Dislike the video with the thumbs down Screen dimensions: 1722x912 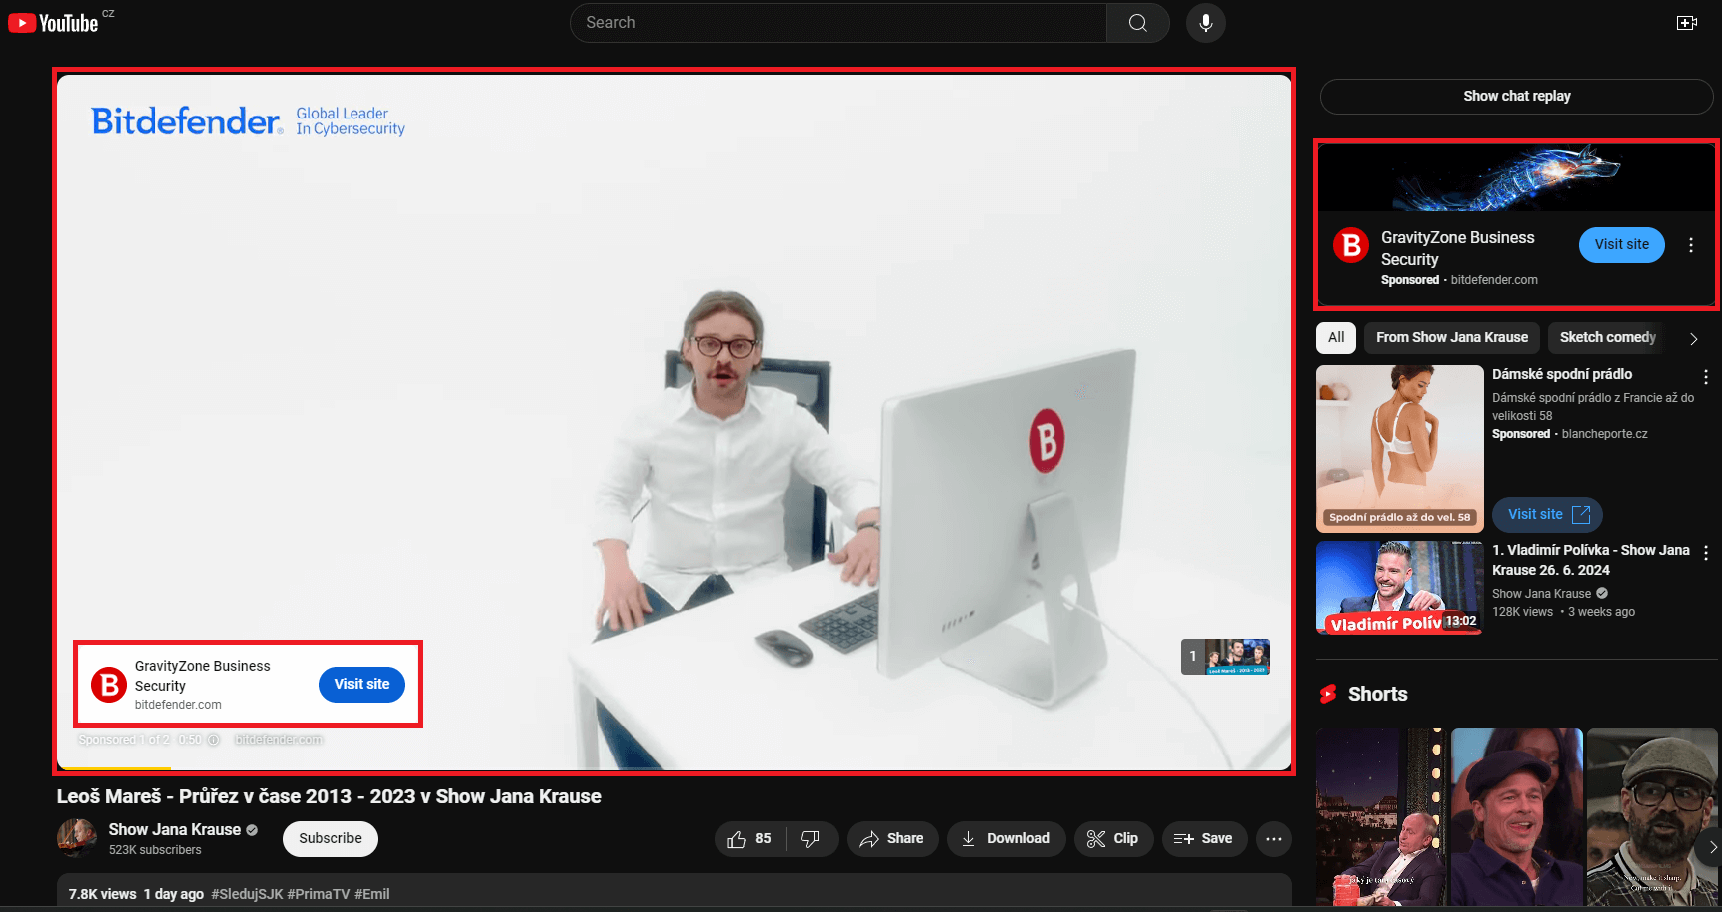pos(811,838)
